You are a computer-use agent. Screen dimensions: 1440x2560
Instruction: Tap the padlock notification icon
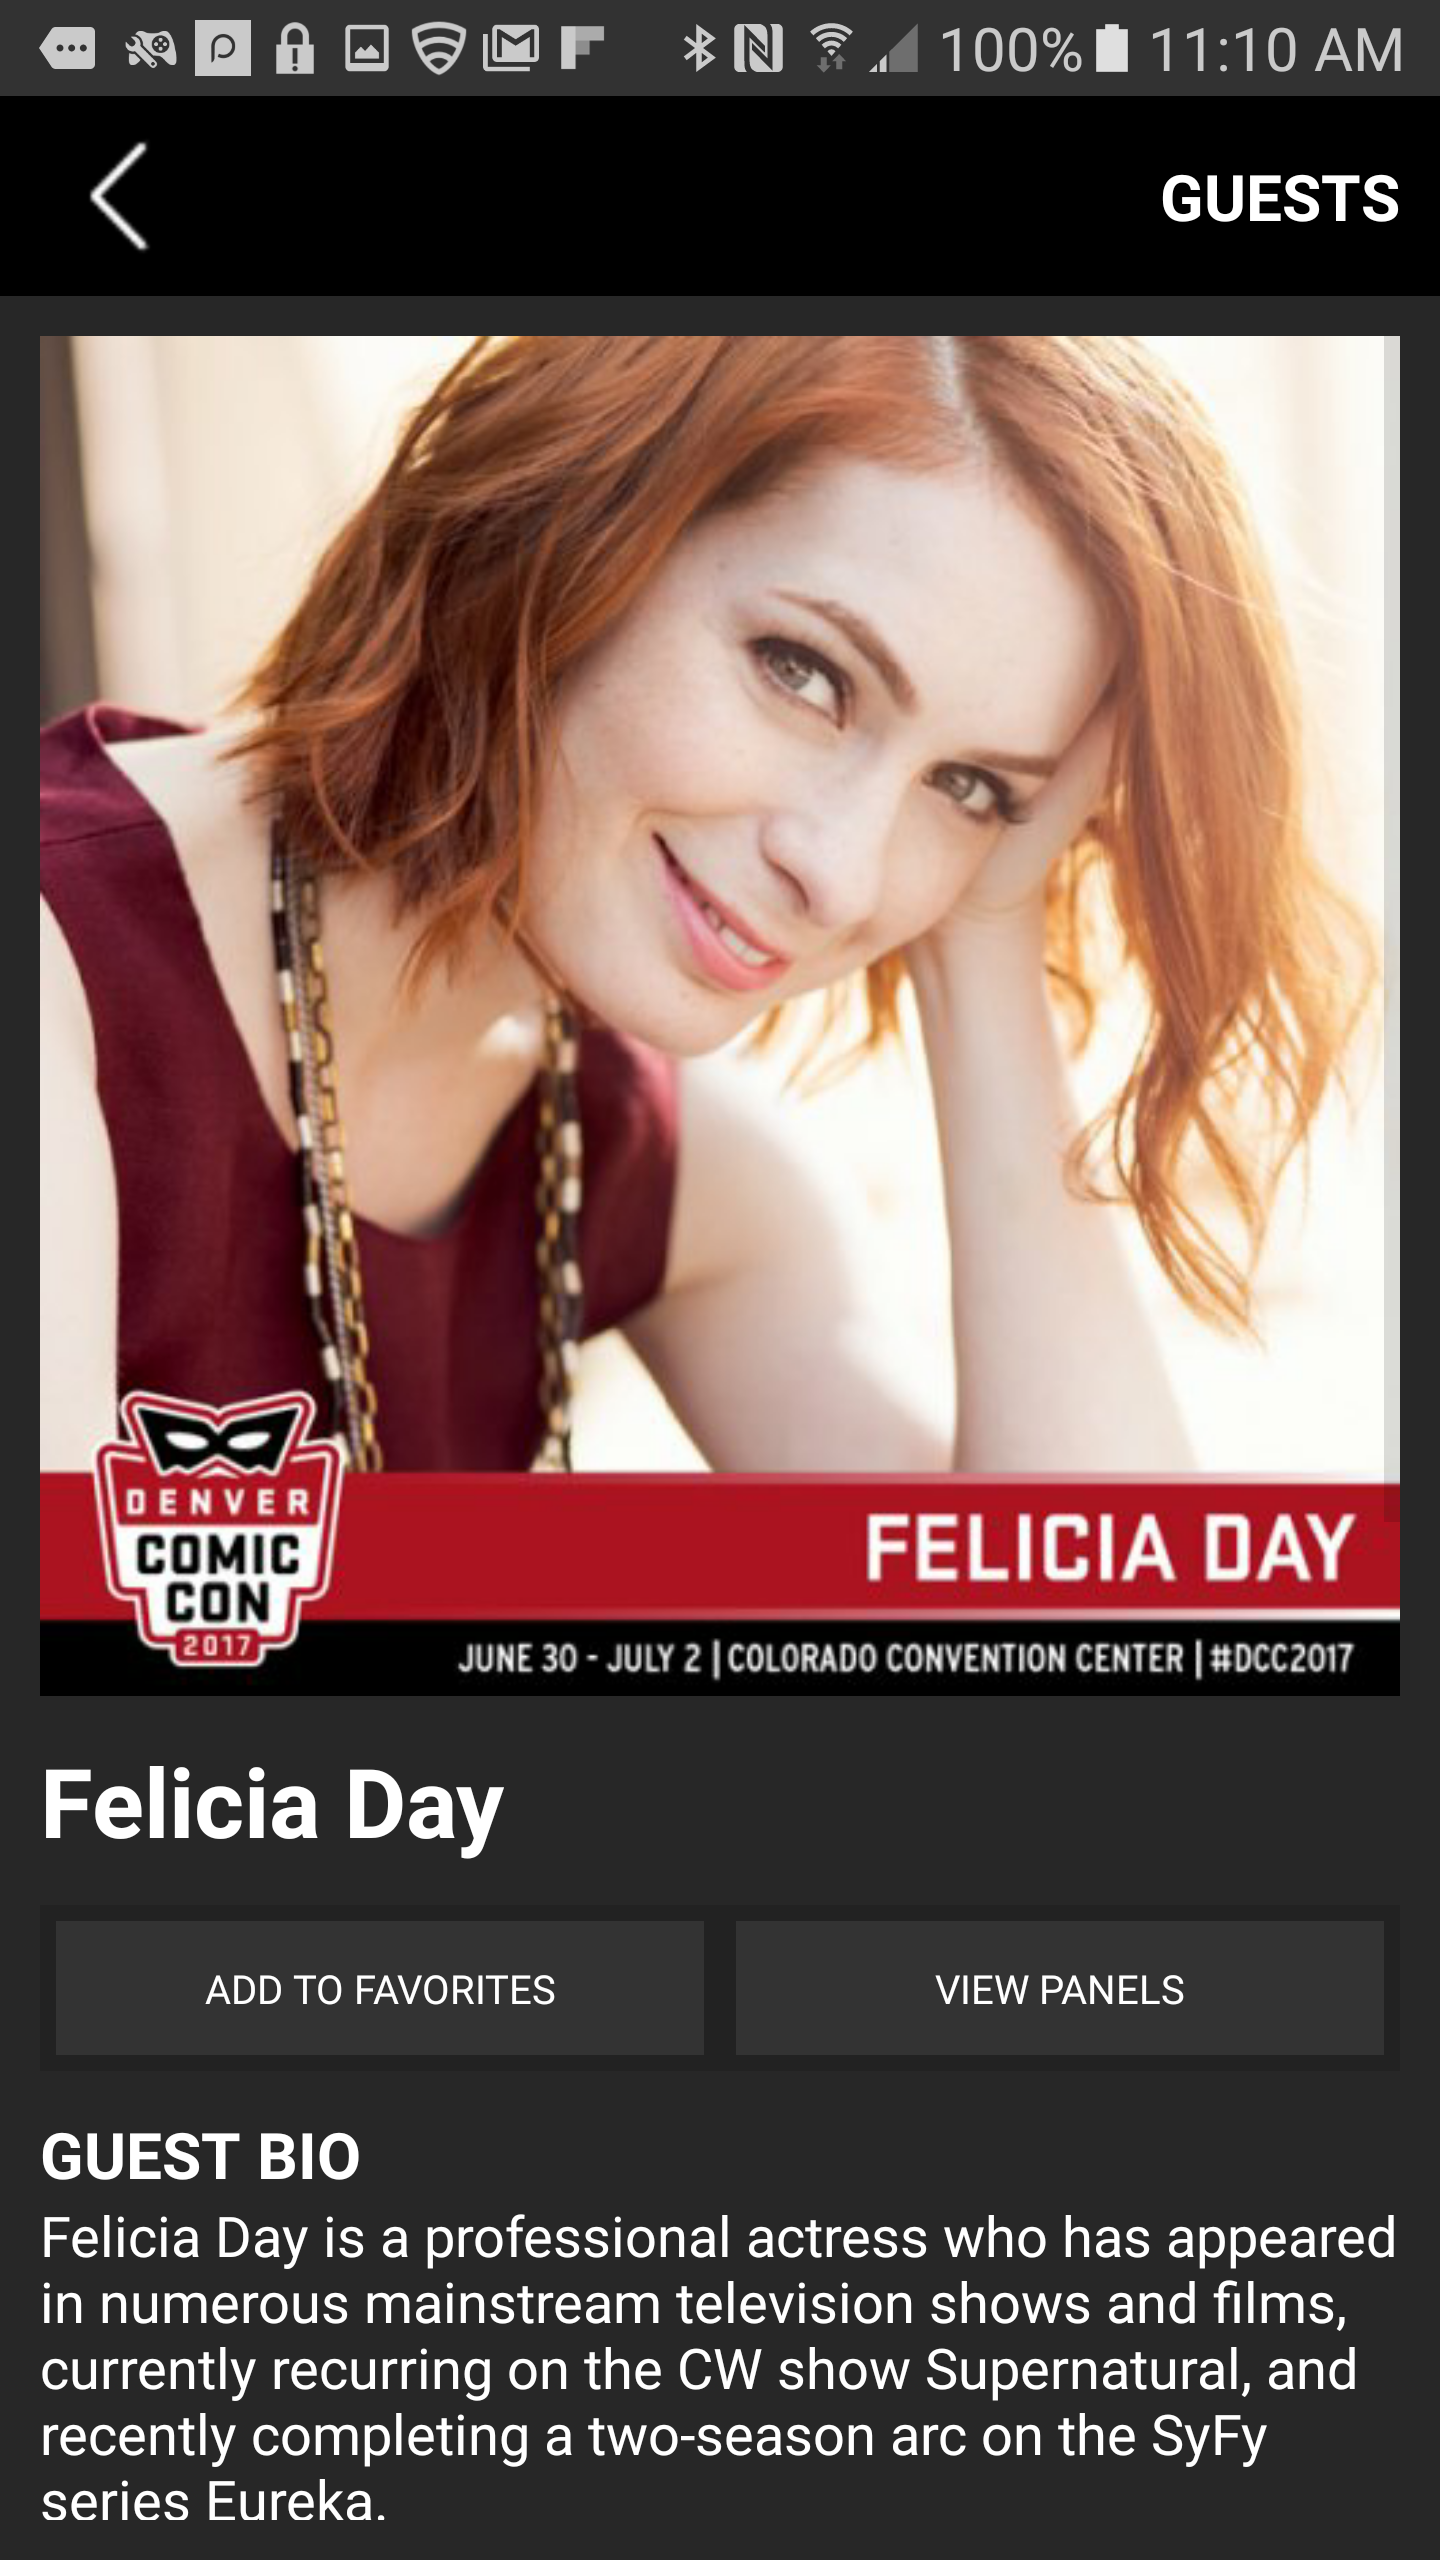(x=294, y=49)
